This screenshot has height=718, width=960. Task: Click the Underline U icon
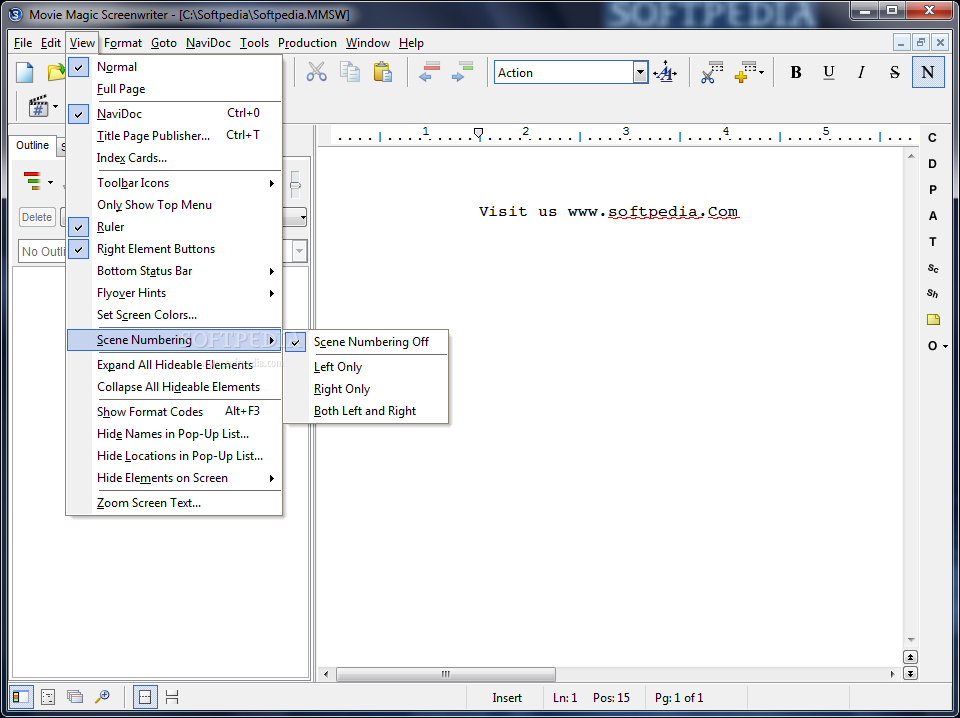(x=828, y=72)
